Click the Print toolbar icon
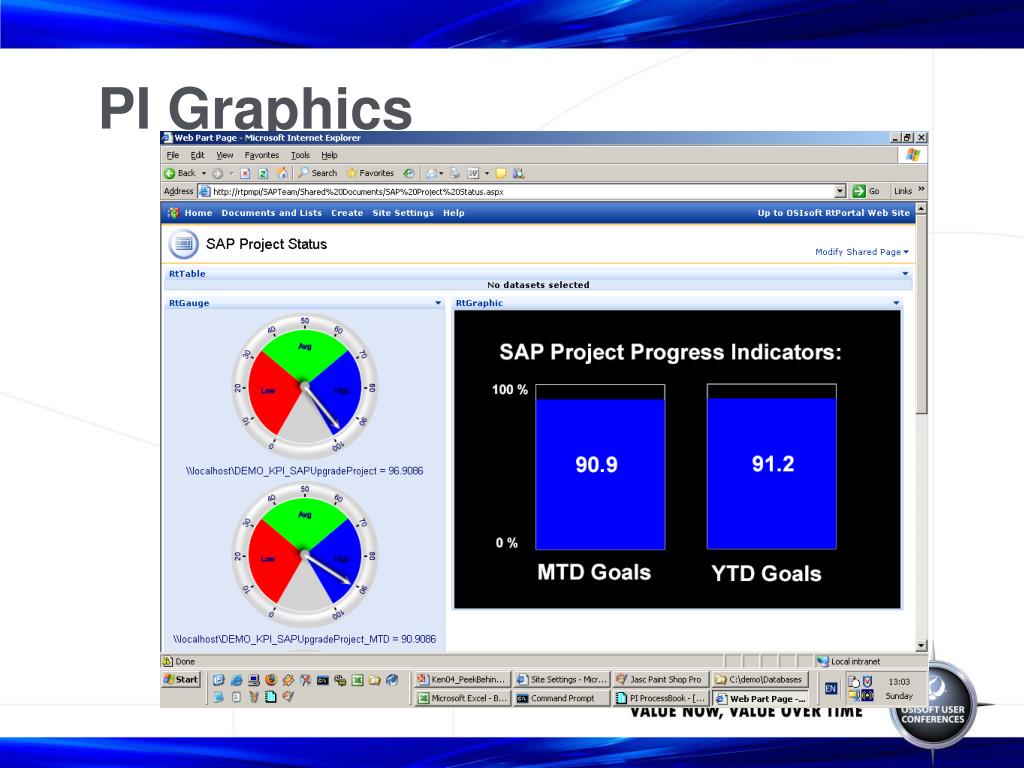The image size is (1024, 768). pos(455,173)
